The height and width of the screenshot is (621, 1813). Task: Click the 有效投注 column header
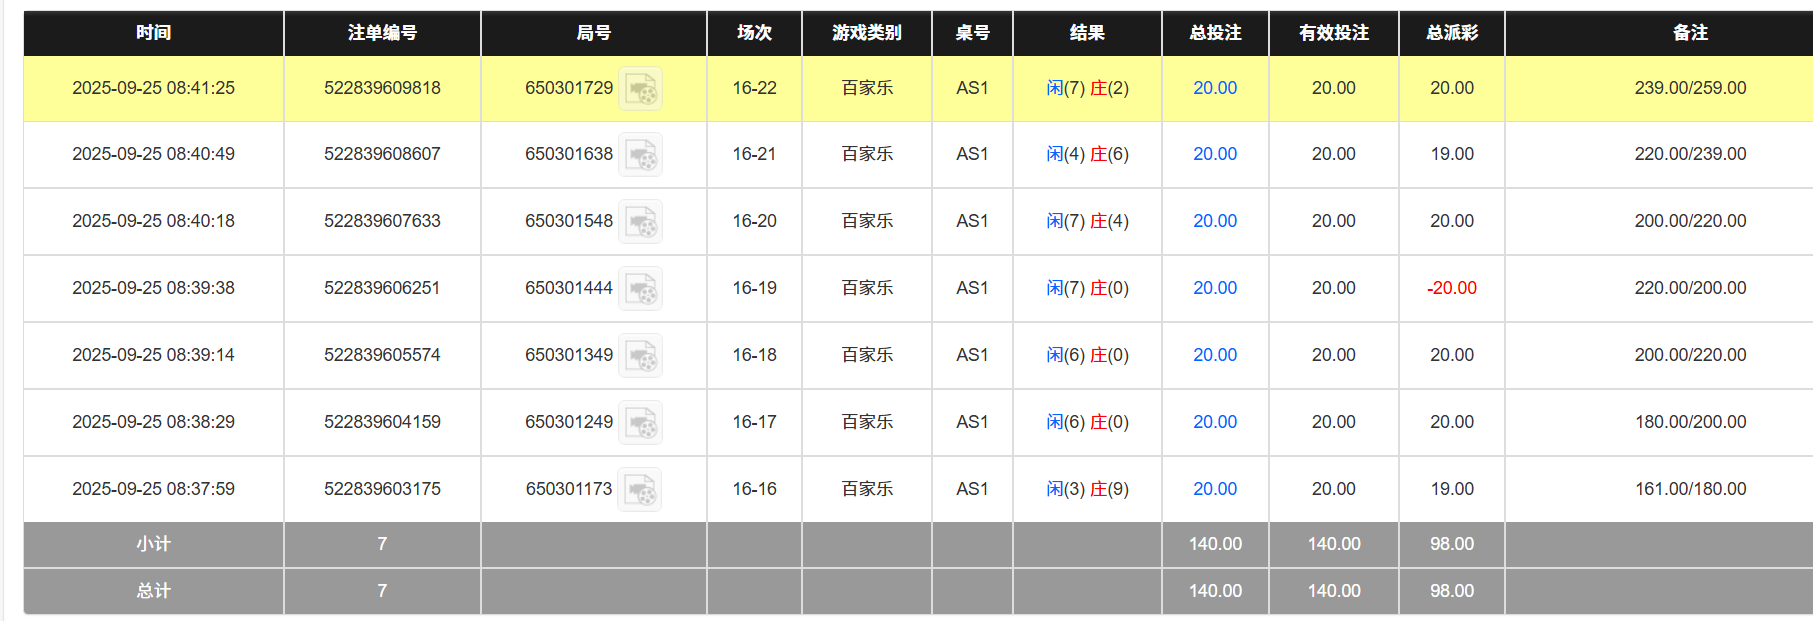1333,33
